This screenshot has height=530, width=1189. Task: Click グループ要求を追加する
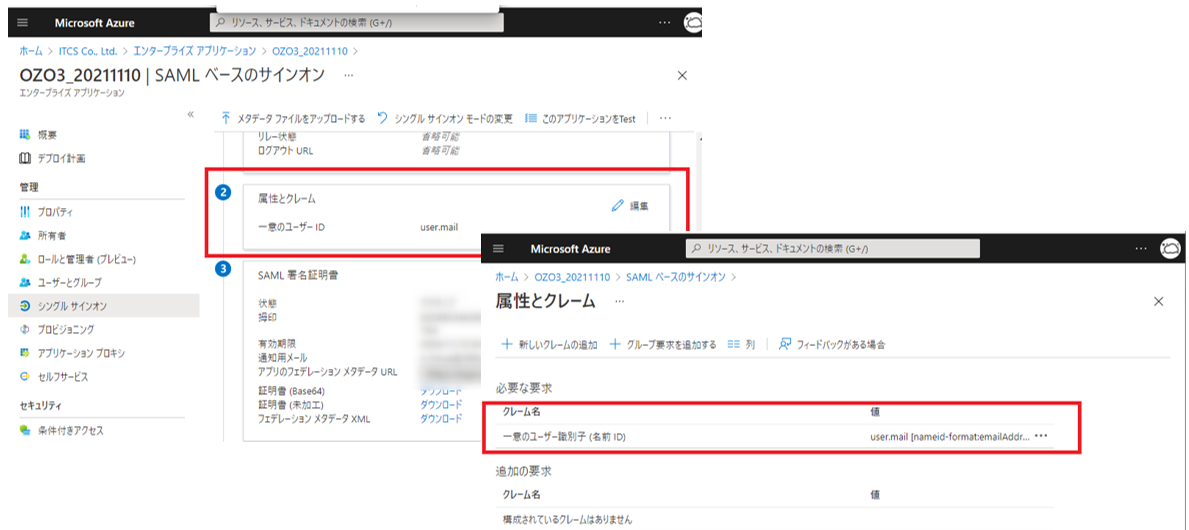pyautogui.click(x=663, y=344)
